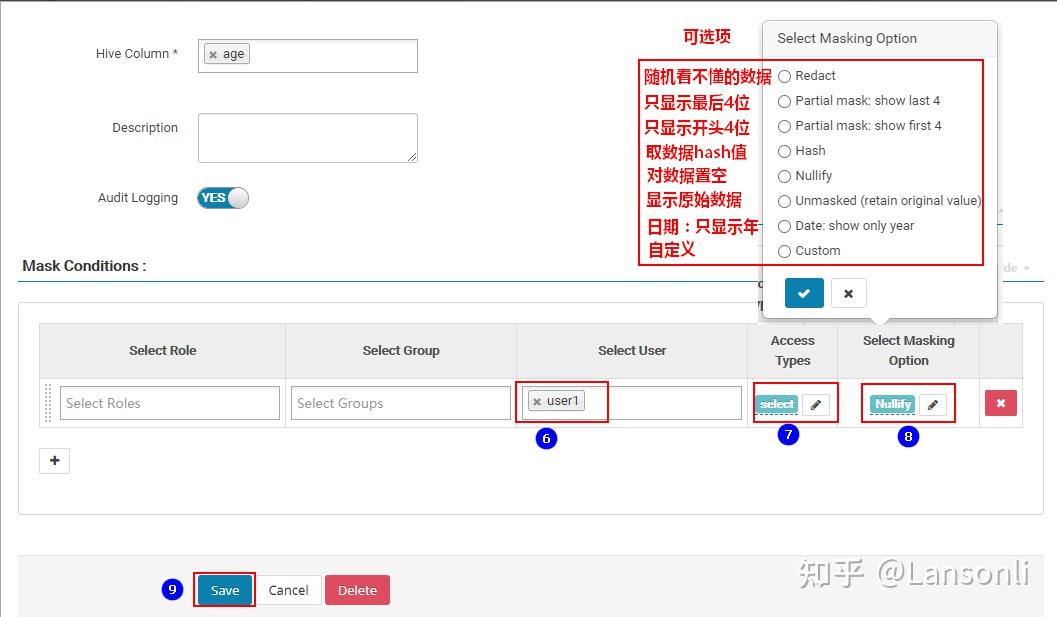The height and width of the screenshot is (617, 1057).
Task: Remove the age tag from Hive Column
Action: (216, 54)
